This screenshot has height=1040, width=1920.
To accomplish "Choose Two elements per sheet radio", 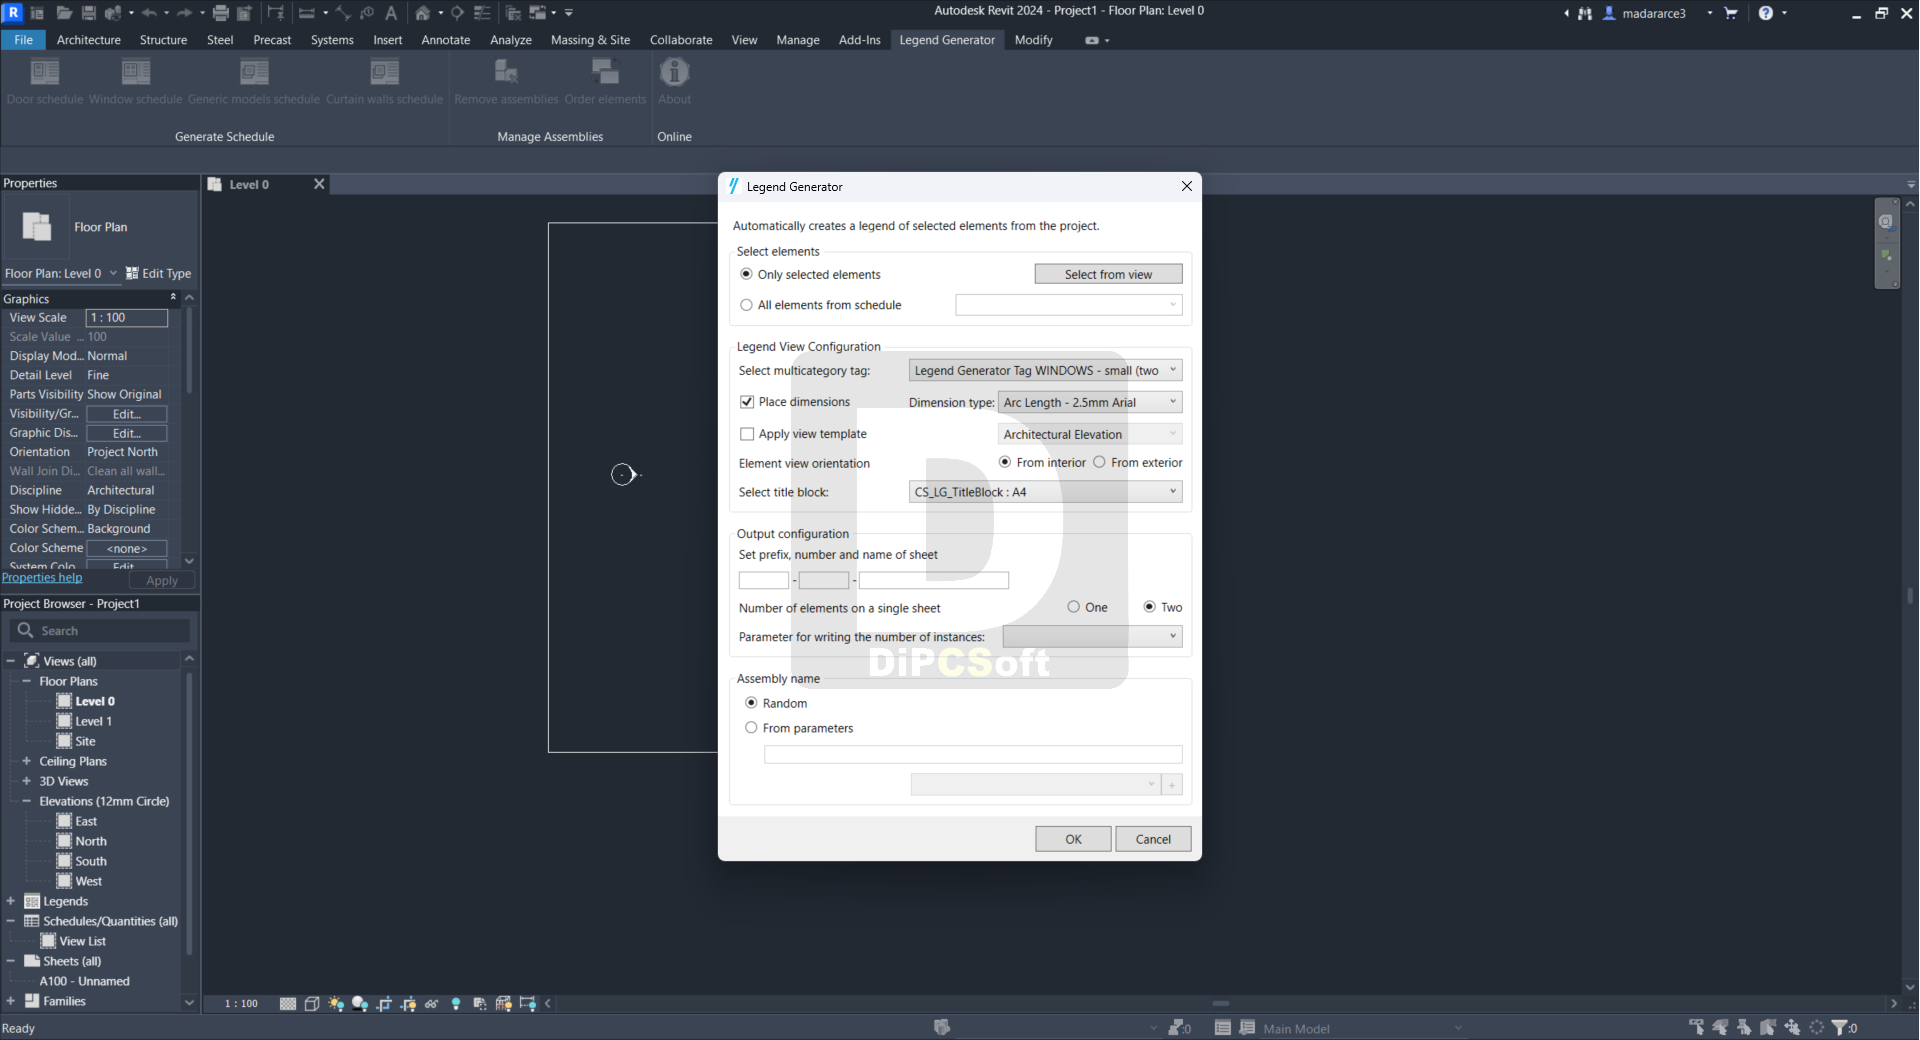I will pyautogui.click(x=1149, y=607).
